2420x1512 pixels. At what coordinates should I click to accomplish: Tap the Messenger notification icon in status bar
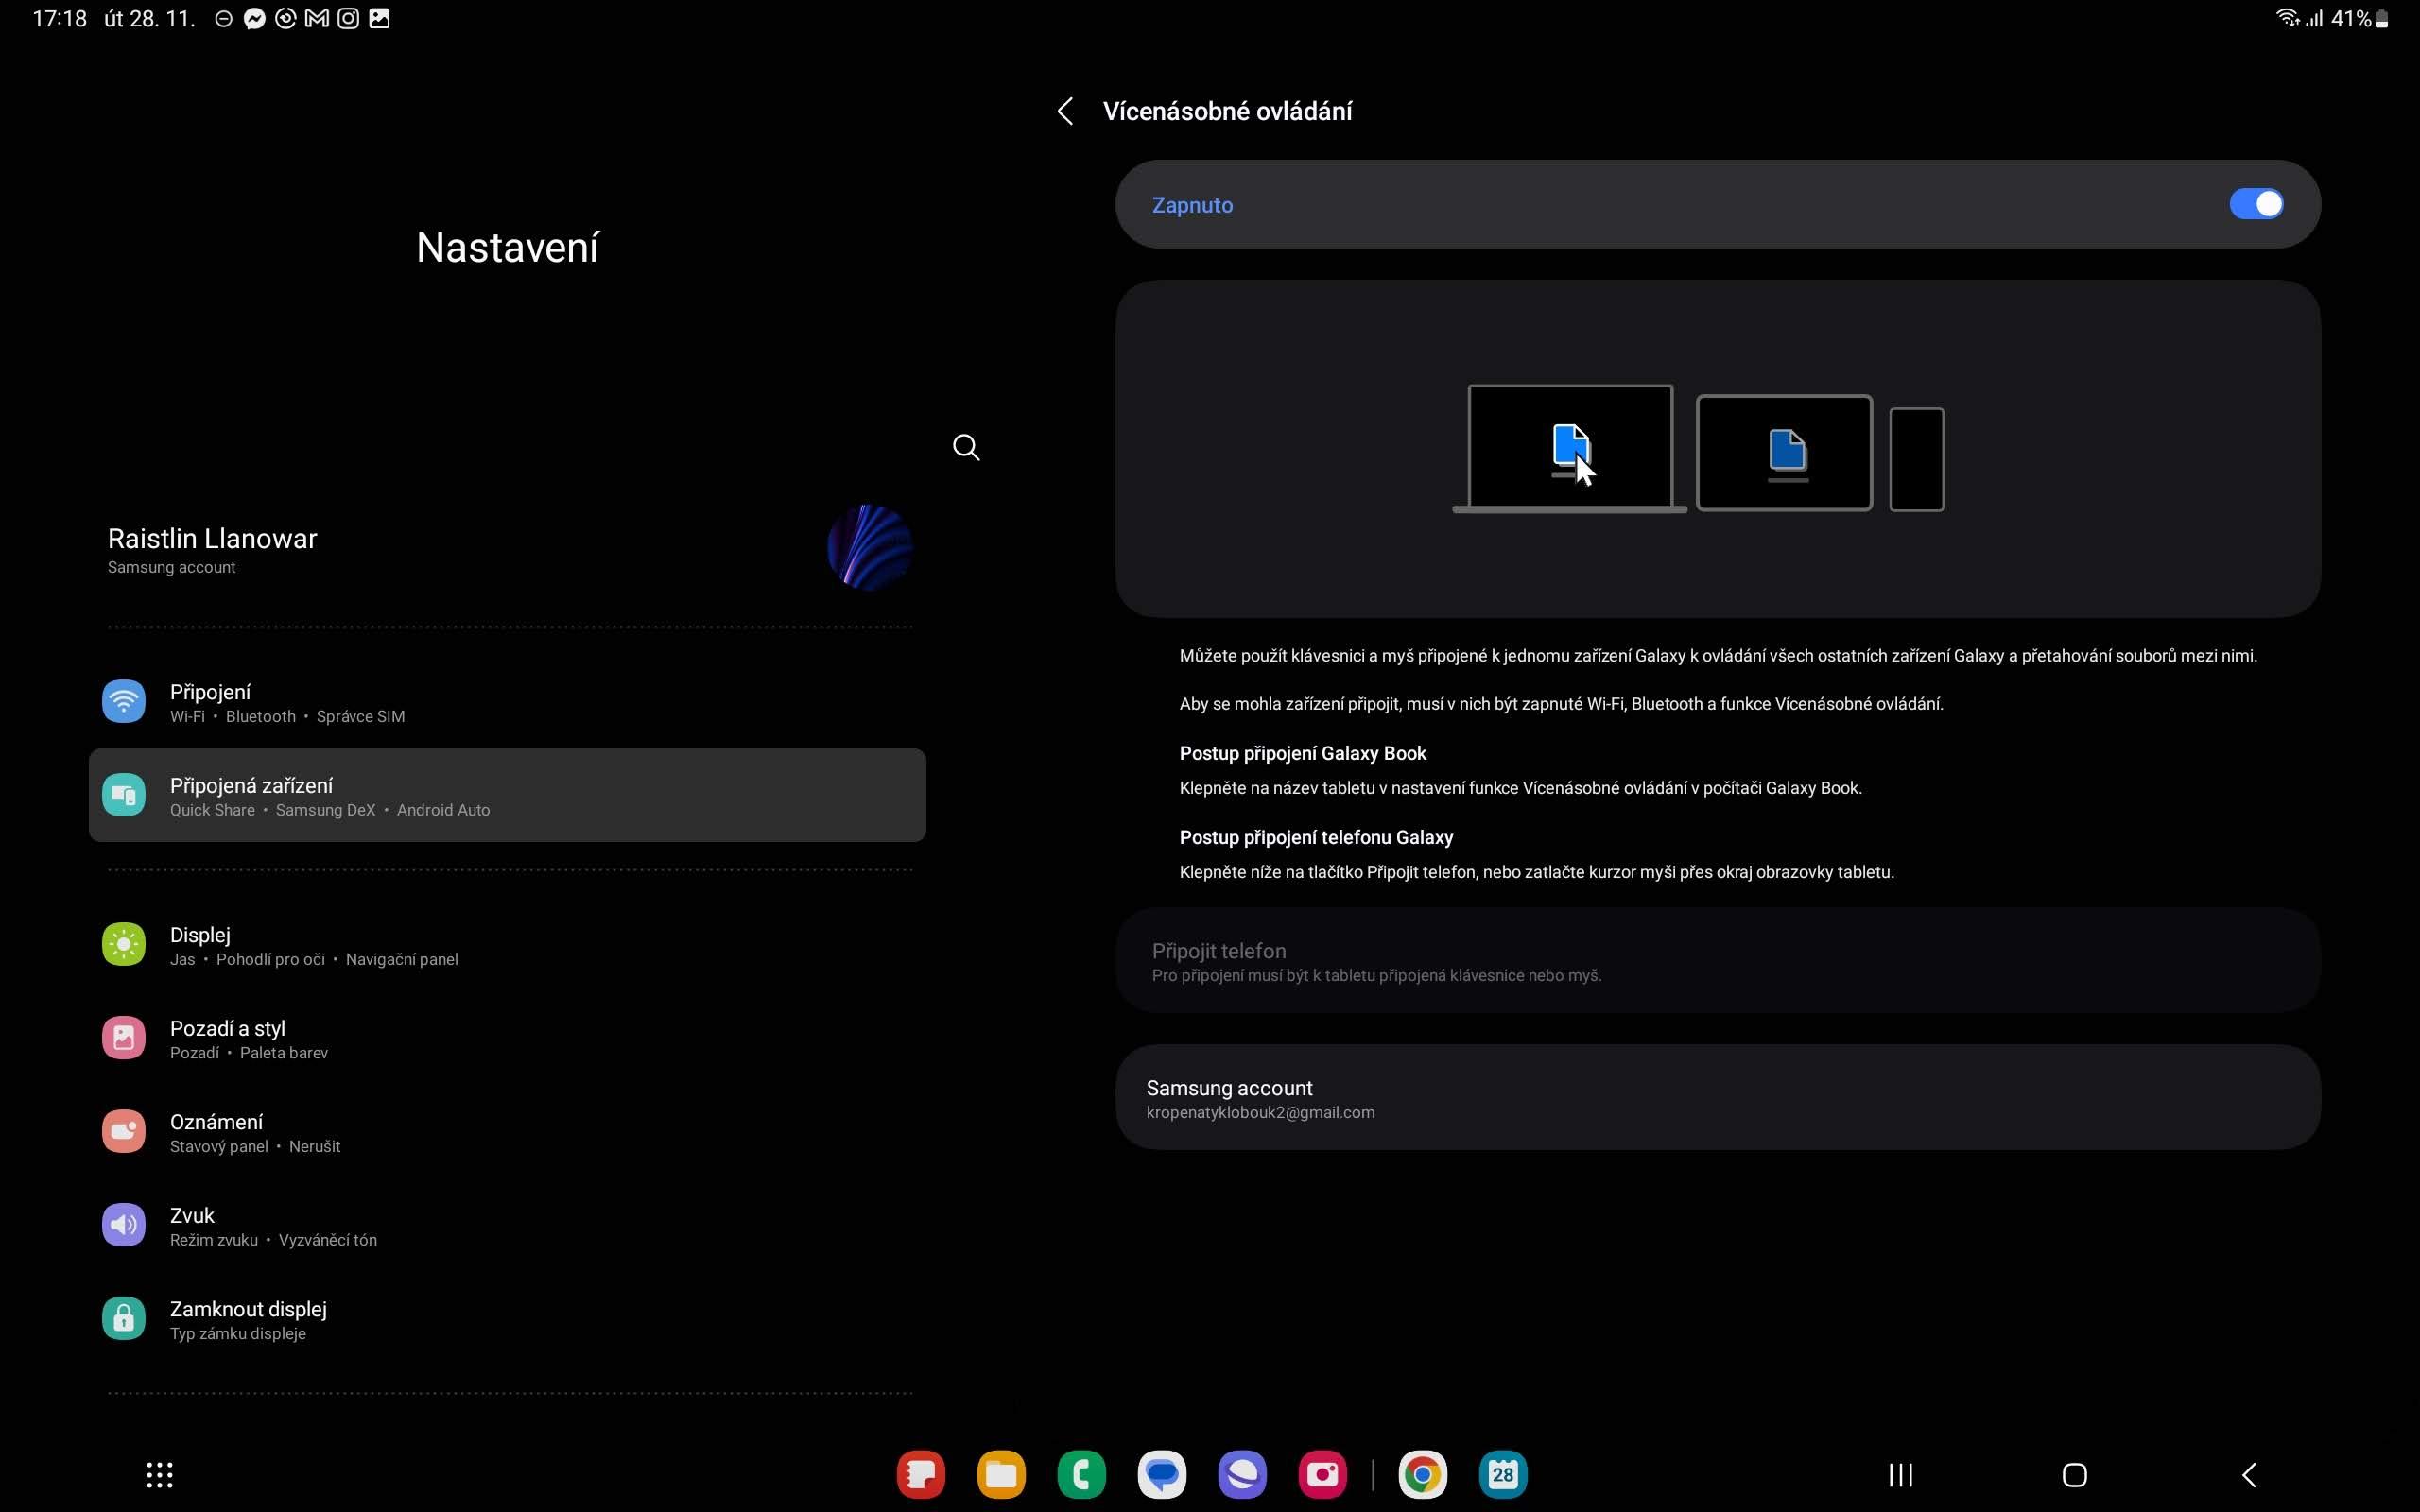tap(254, 18)
